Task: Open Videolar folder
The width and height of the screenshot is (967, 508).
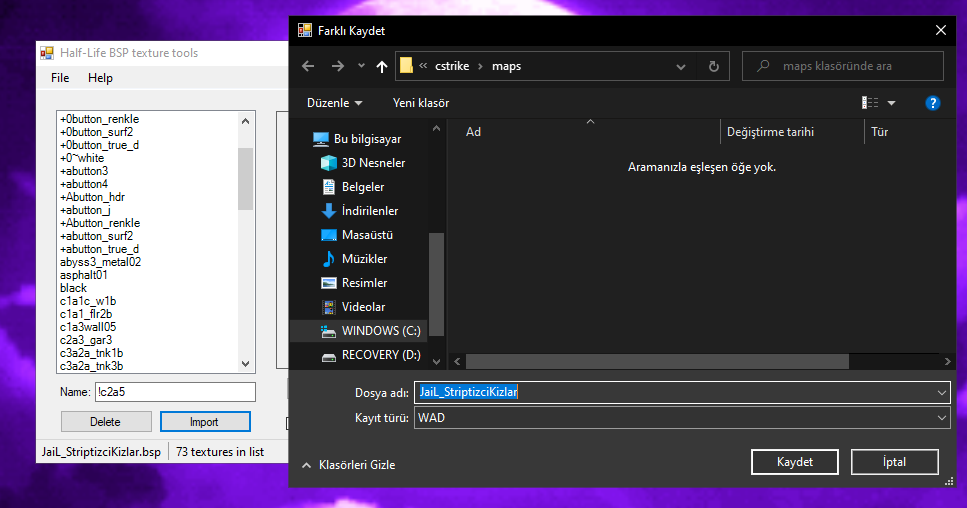Action: coord(353,307)
